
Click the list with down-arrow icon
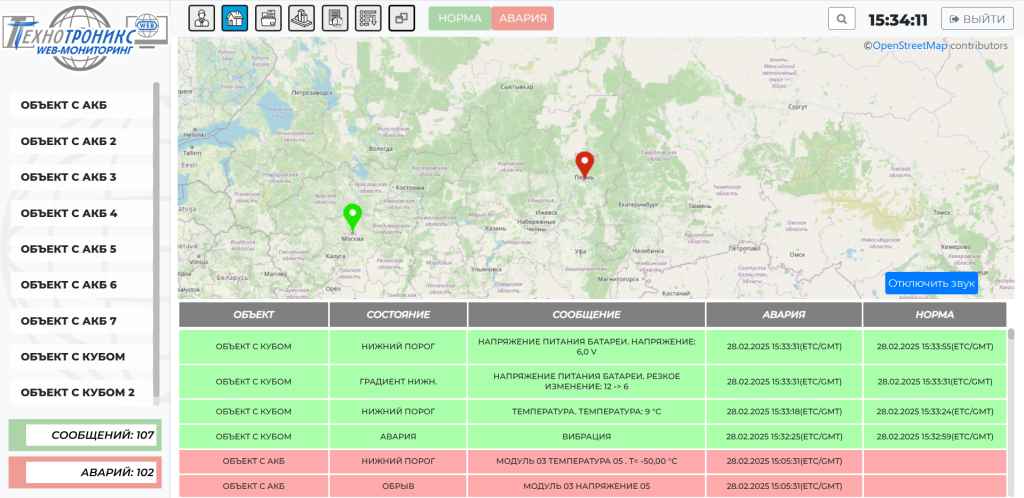368,18
